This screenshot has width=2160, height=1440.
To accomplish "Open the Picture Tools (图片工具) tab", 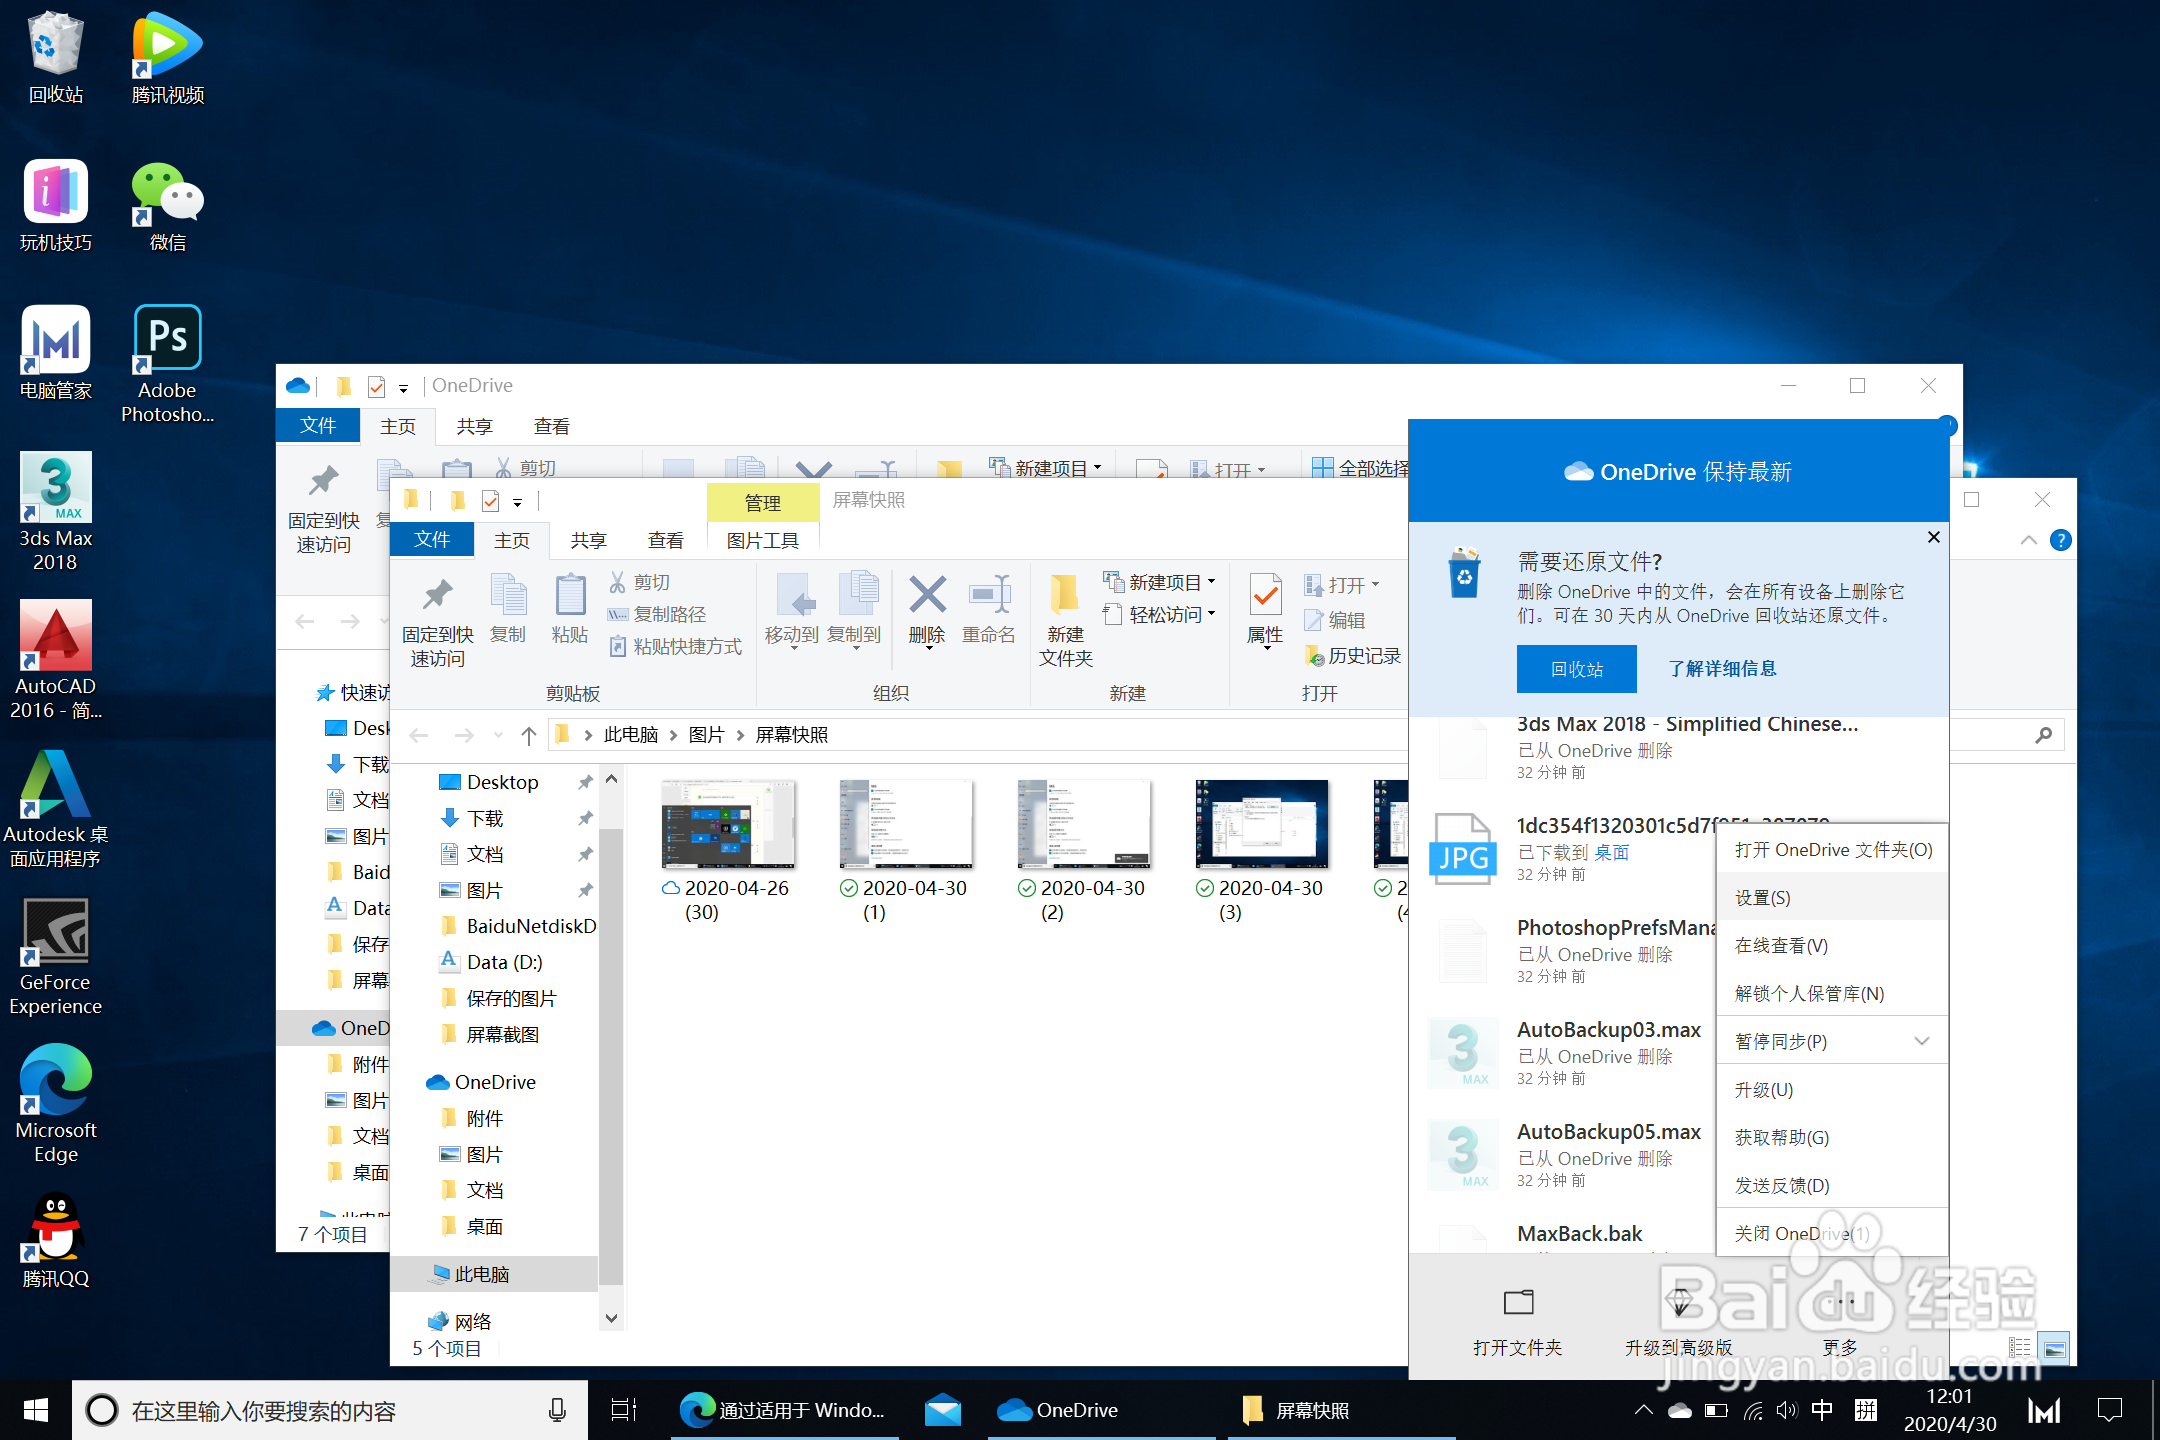I will [x=762, y=540].
